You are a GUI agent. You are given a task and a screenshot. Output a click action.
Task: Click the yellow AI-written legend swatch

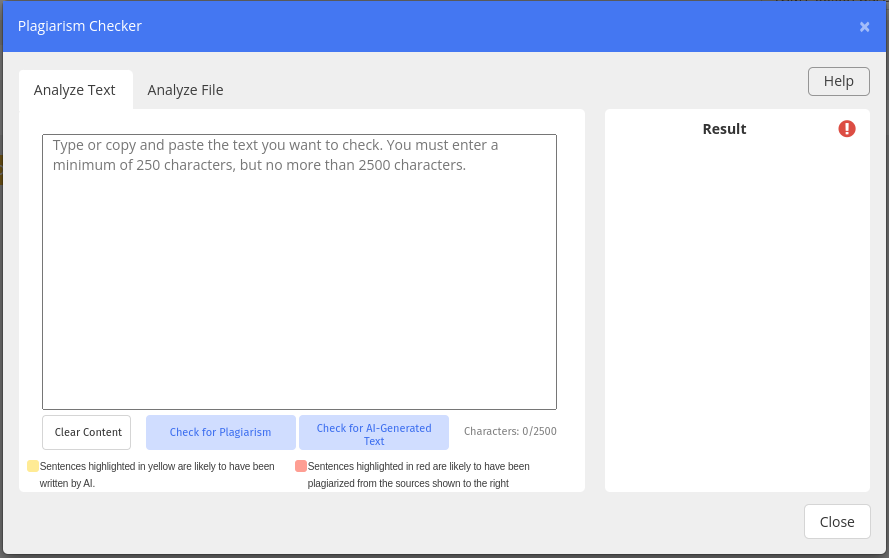(33, 466)
